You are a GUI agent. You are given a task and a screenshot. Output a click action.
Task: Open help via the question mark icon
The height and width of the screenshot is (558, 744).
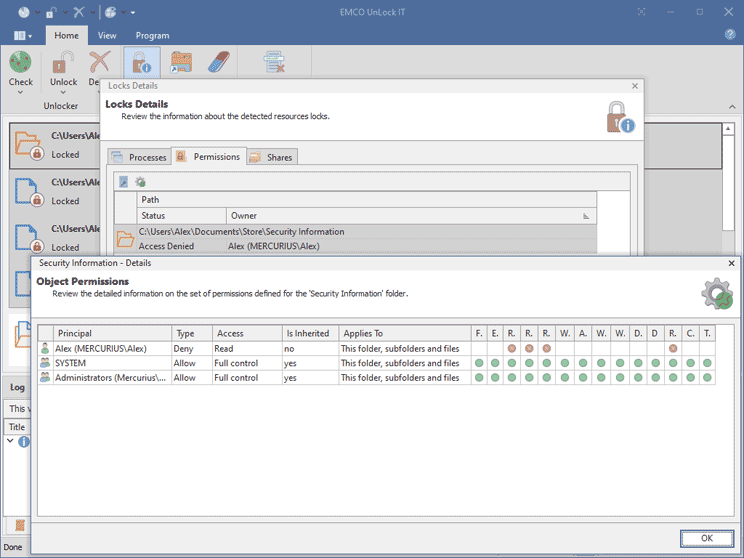pos(730,35)
